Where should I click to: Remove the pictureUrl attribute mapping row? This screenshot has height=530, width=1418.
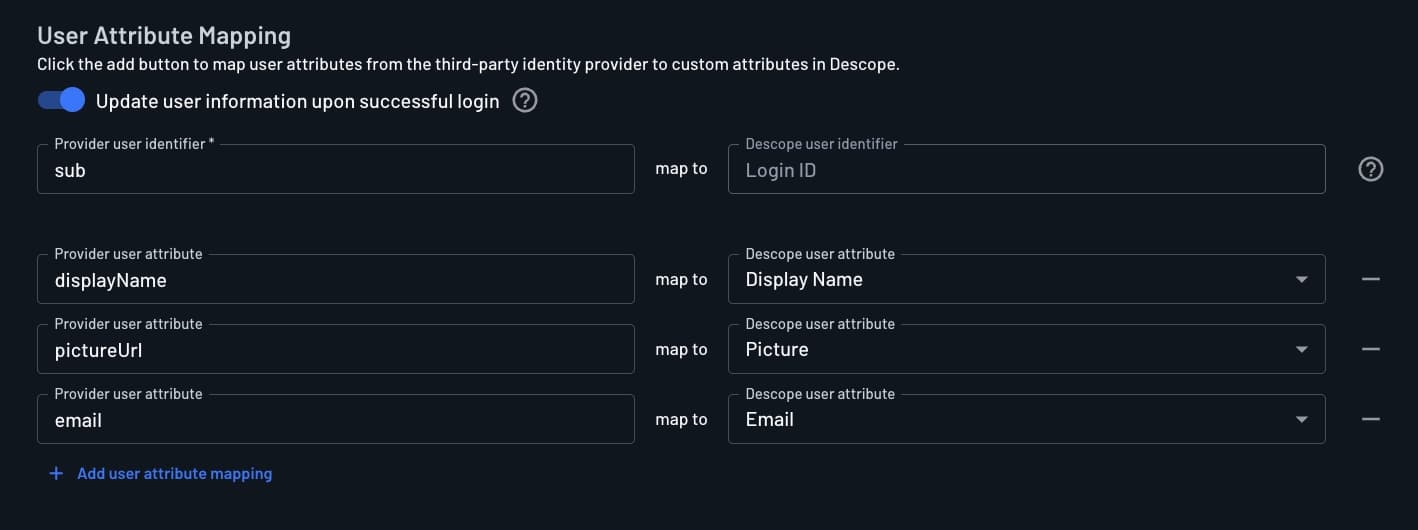coord(1370,349)
